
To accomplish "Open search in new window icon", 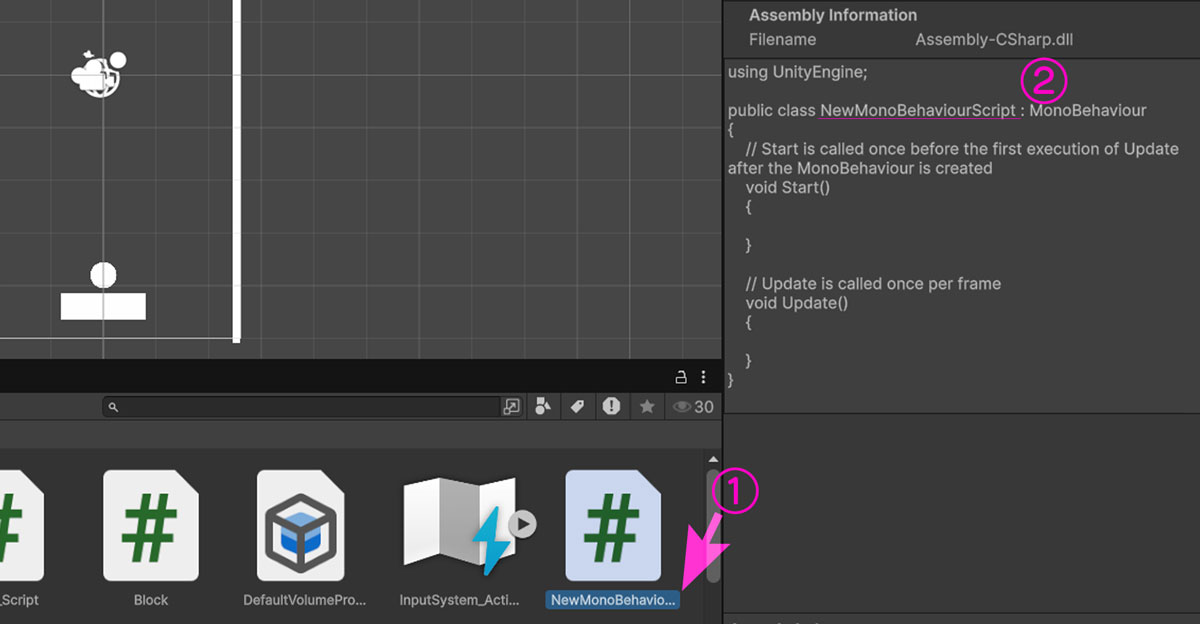I will click(x=512, y=407).
